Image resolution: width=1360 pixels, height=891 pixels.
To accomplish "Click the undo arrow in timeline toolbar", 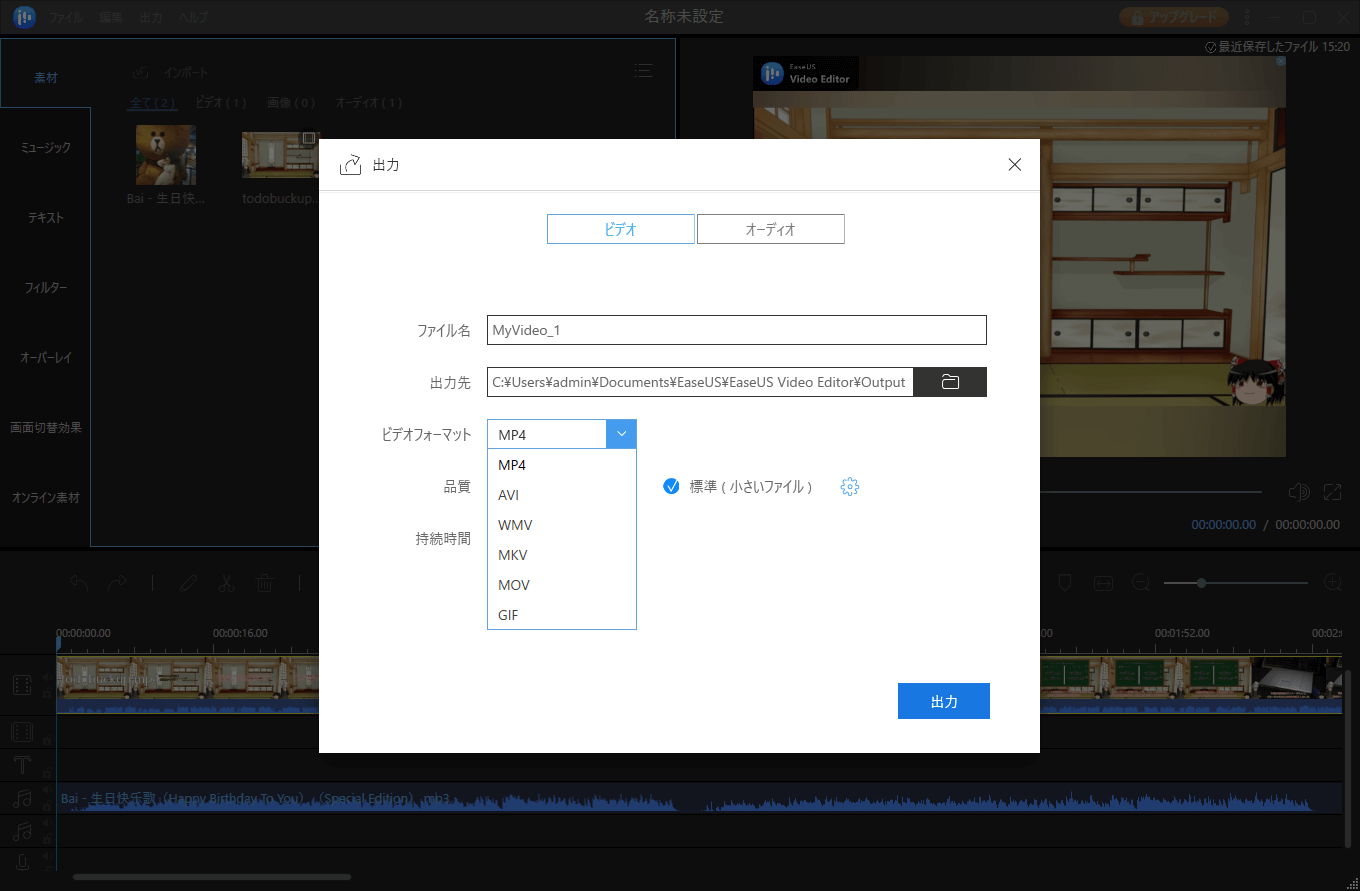I will coord(79,583).
